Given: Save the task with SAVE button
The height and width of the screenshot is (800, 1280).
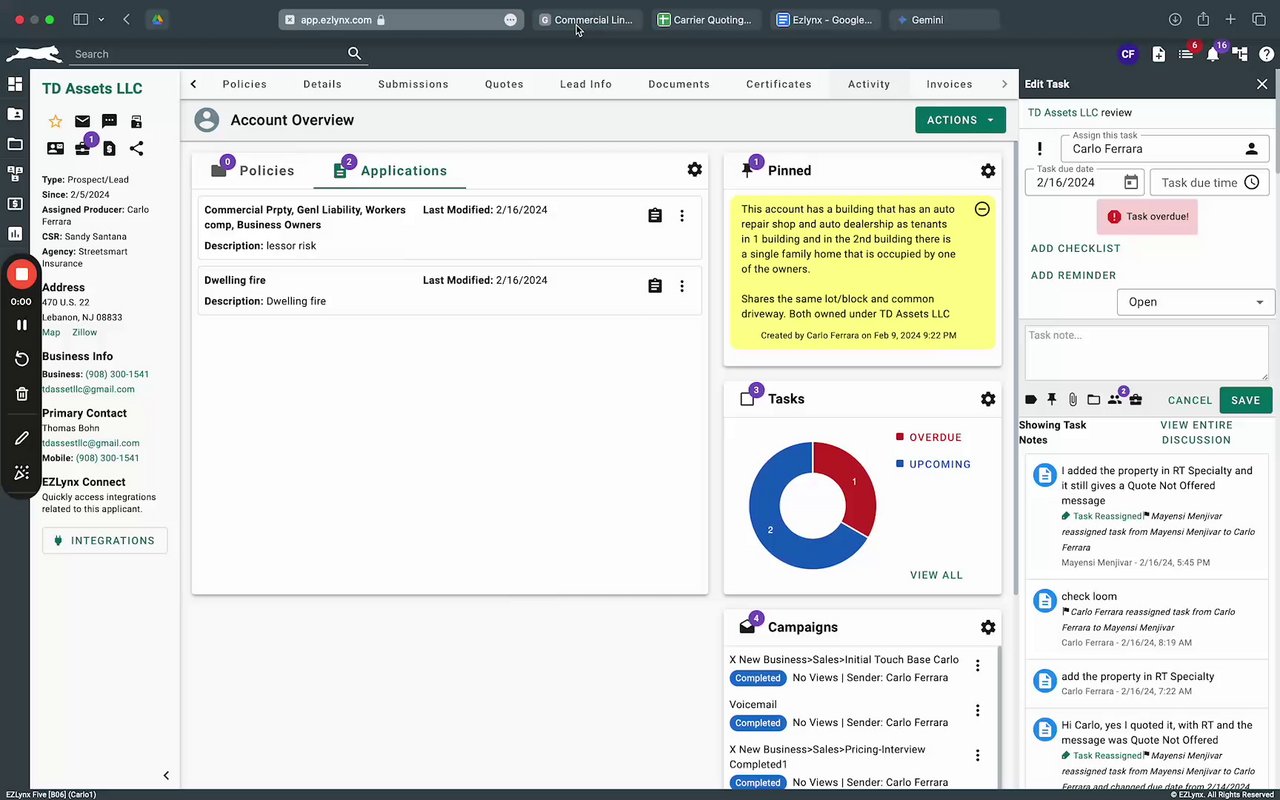Looking at the screenshot, I should (x=1246, y=400).
